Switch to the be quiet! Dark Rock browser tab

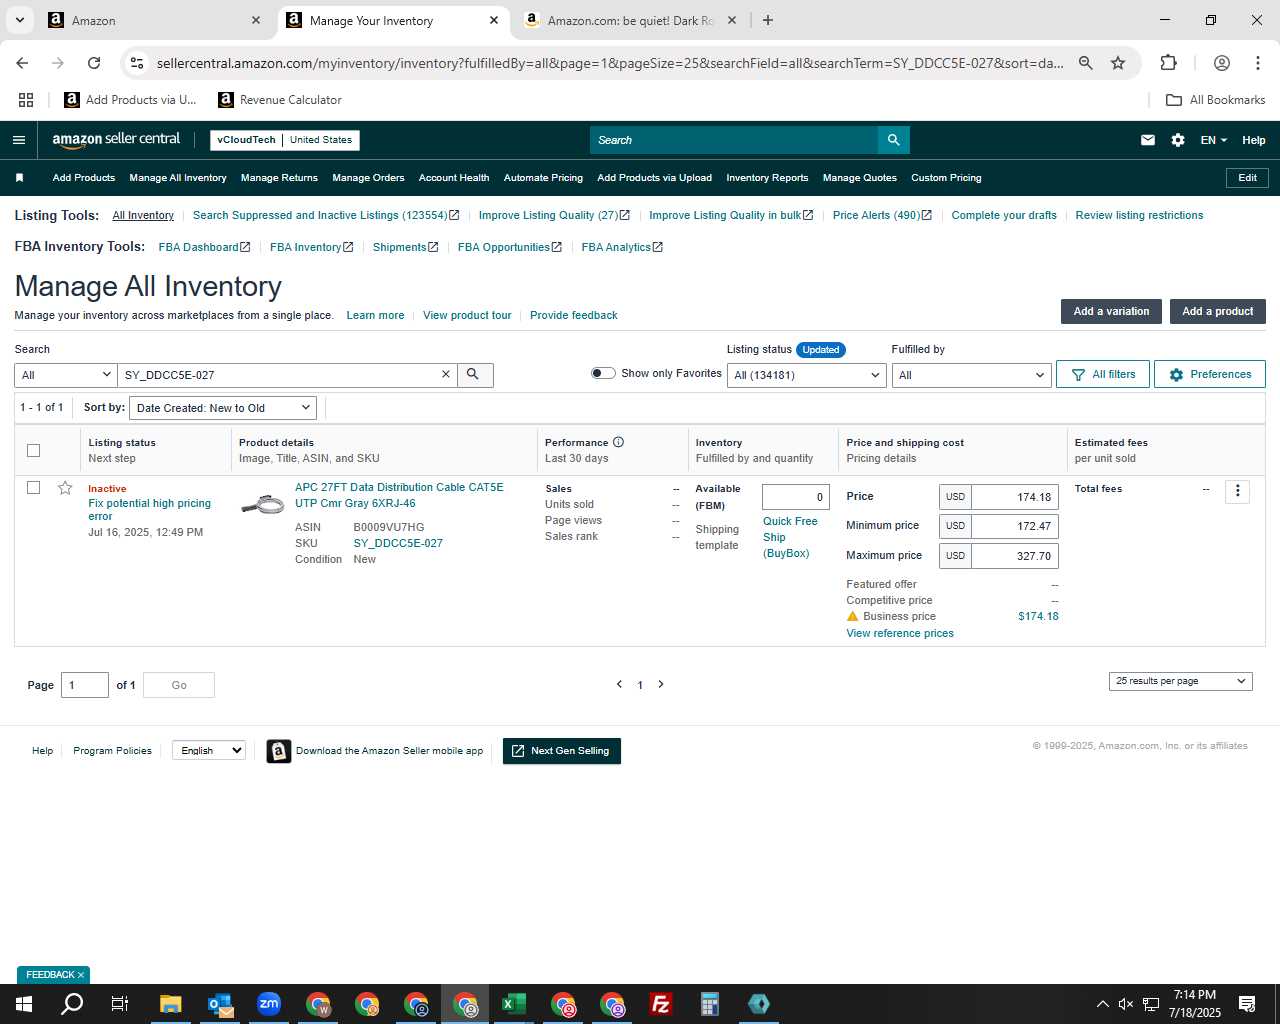pos(630,20)
